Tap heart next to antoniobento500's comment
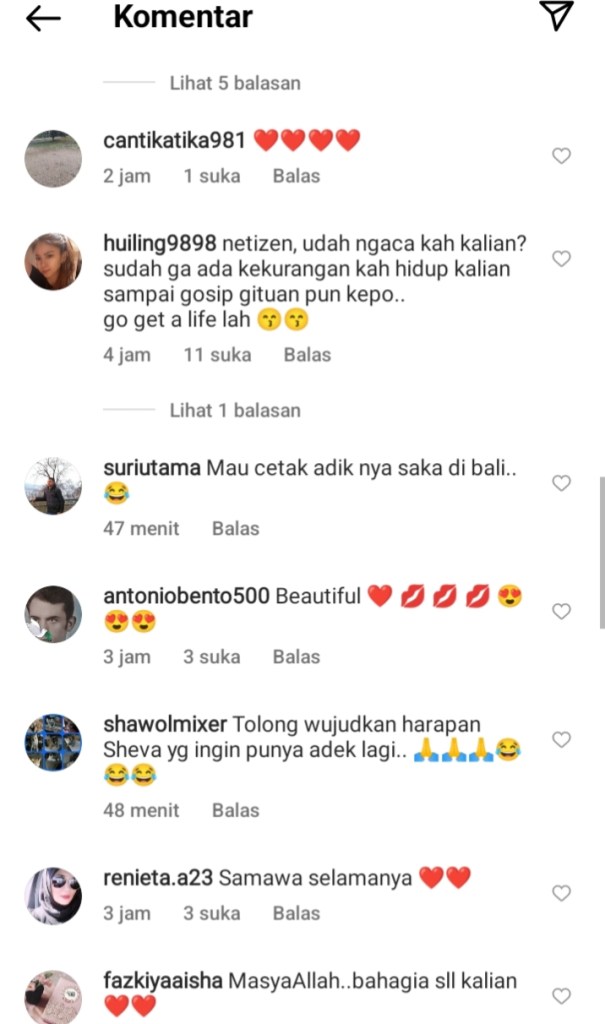605x1024 pixels. click(561, 611)
